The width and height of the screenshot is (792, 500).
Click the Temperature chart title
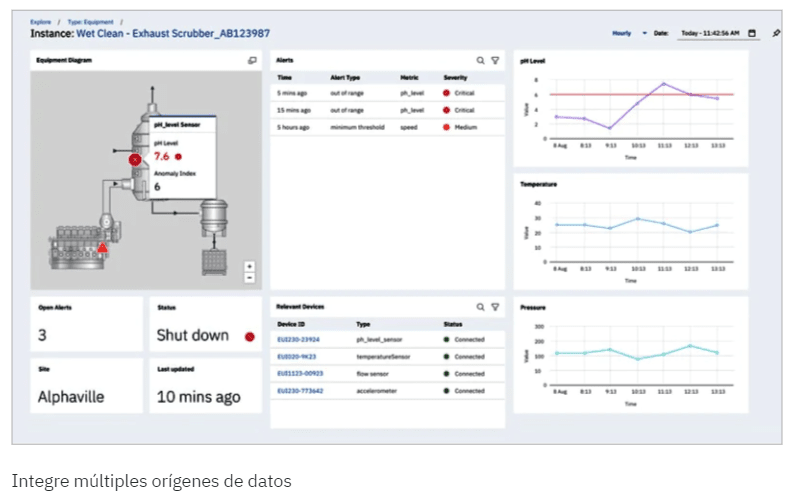[x=538, y=184]
